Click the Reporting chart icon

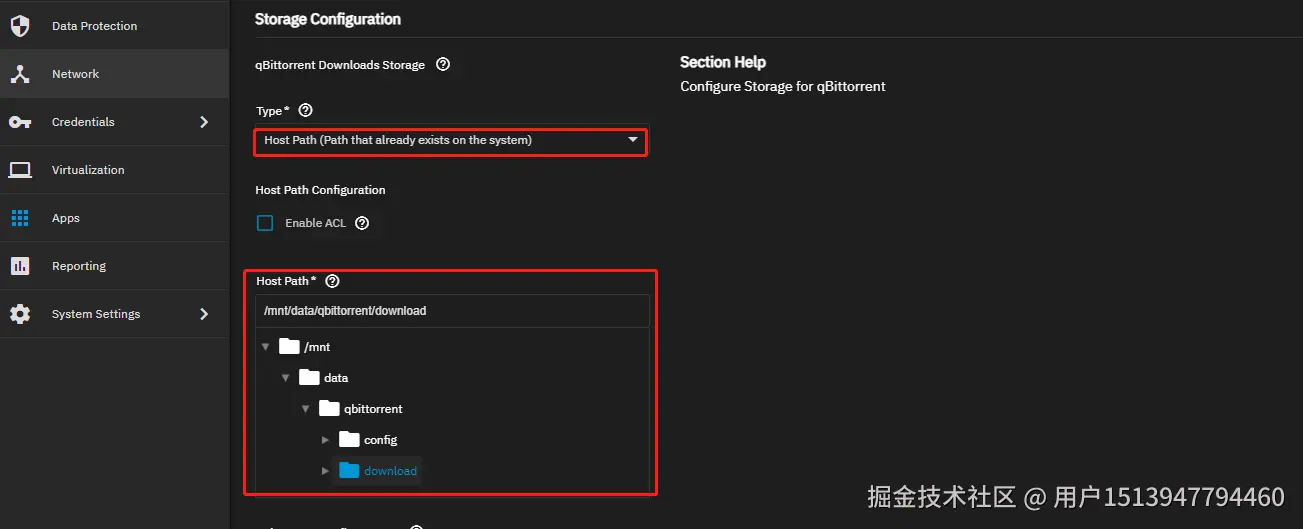click(20, 266)
